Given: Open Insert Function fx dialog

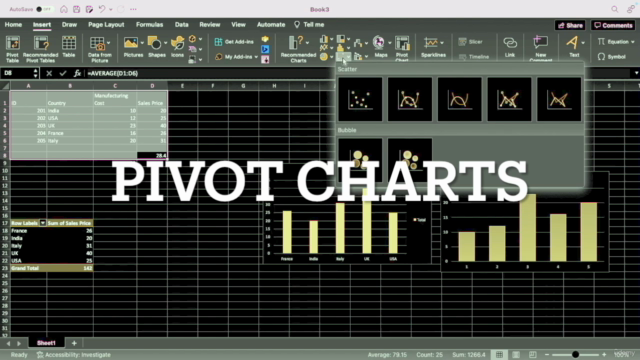Looking at the screenshot, I should point(77,73).
